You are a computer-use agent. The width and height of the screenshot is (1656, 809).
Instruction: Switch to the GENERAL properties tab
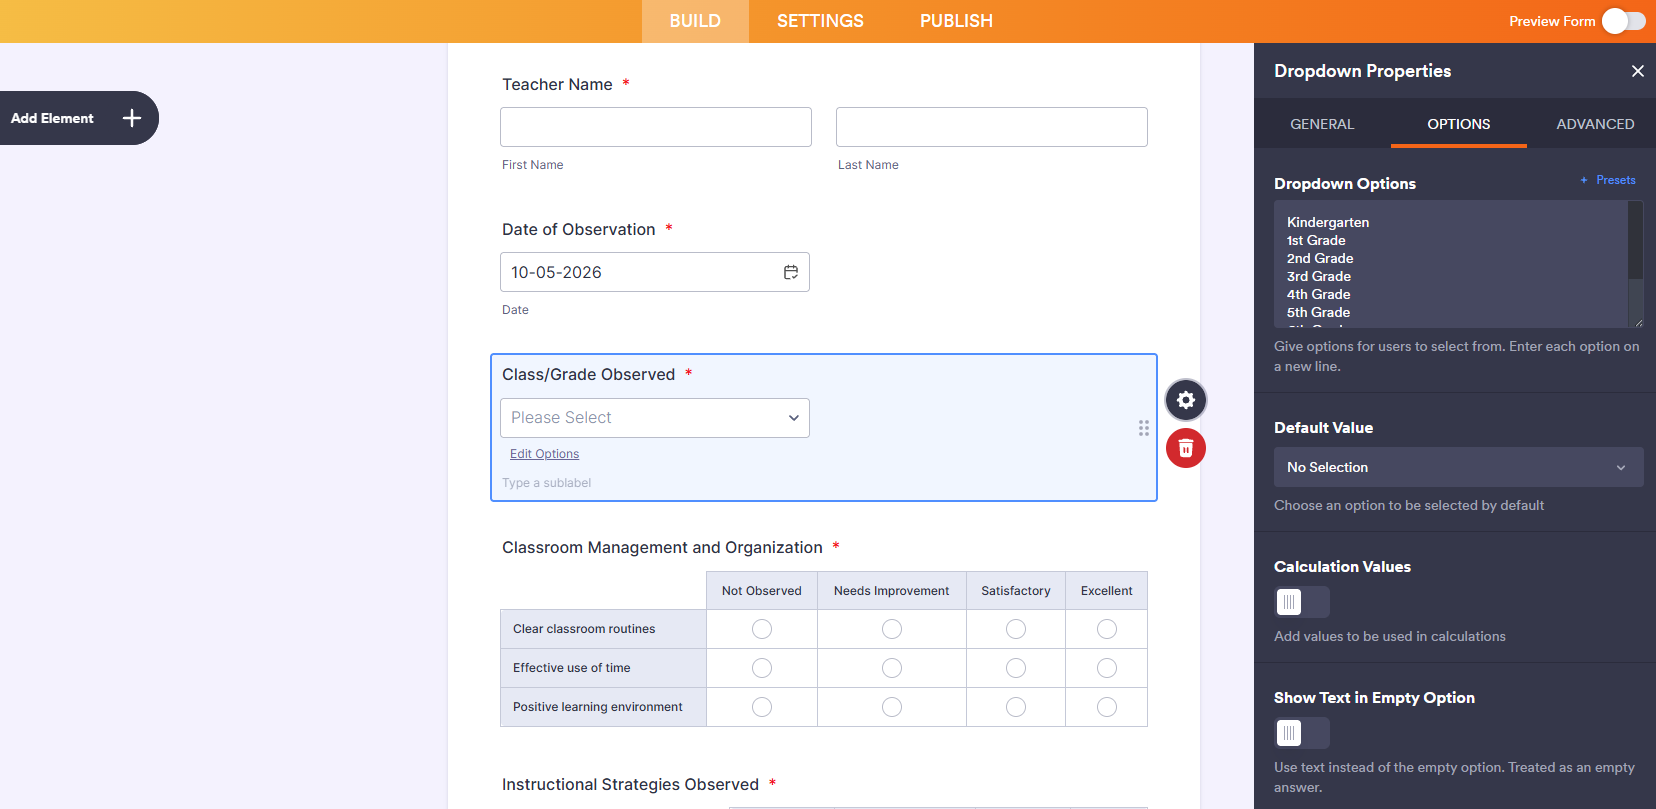point(1322,124)
